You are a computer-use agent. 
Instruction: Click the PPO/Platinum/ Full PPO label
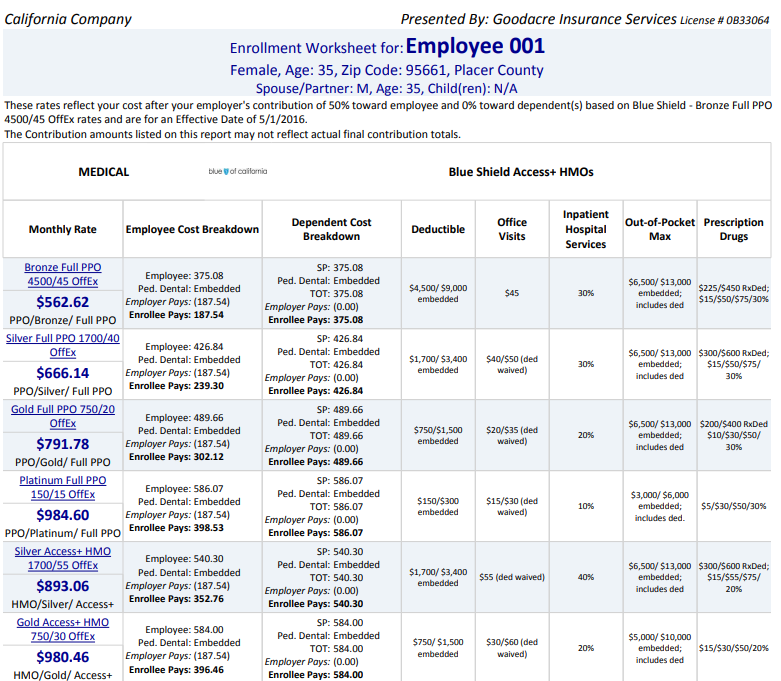(63, 533)
